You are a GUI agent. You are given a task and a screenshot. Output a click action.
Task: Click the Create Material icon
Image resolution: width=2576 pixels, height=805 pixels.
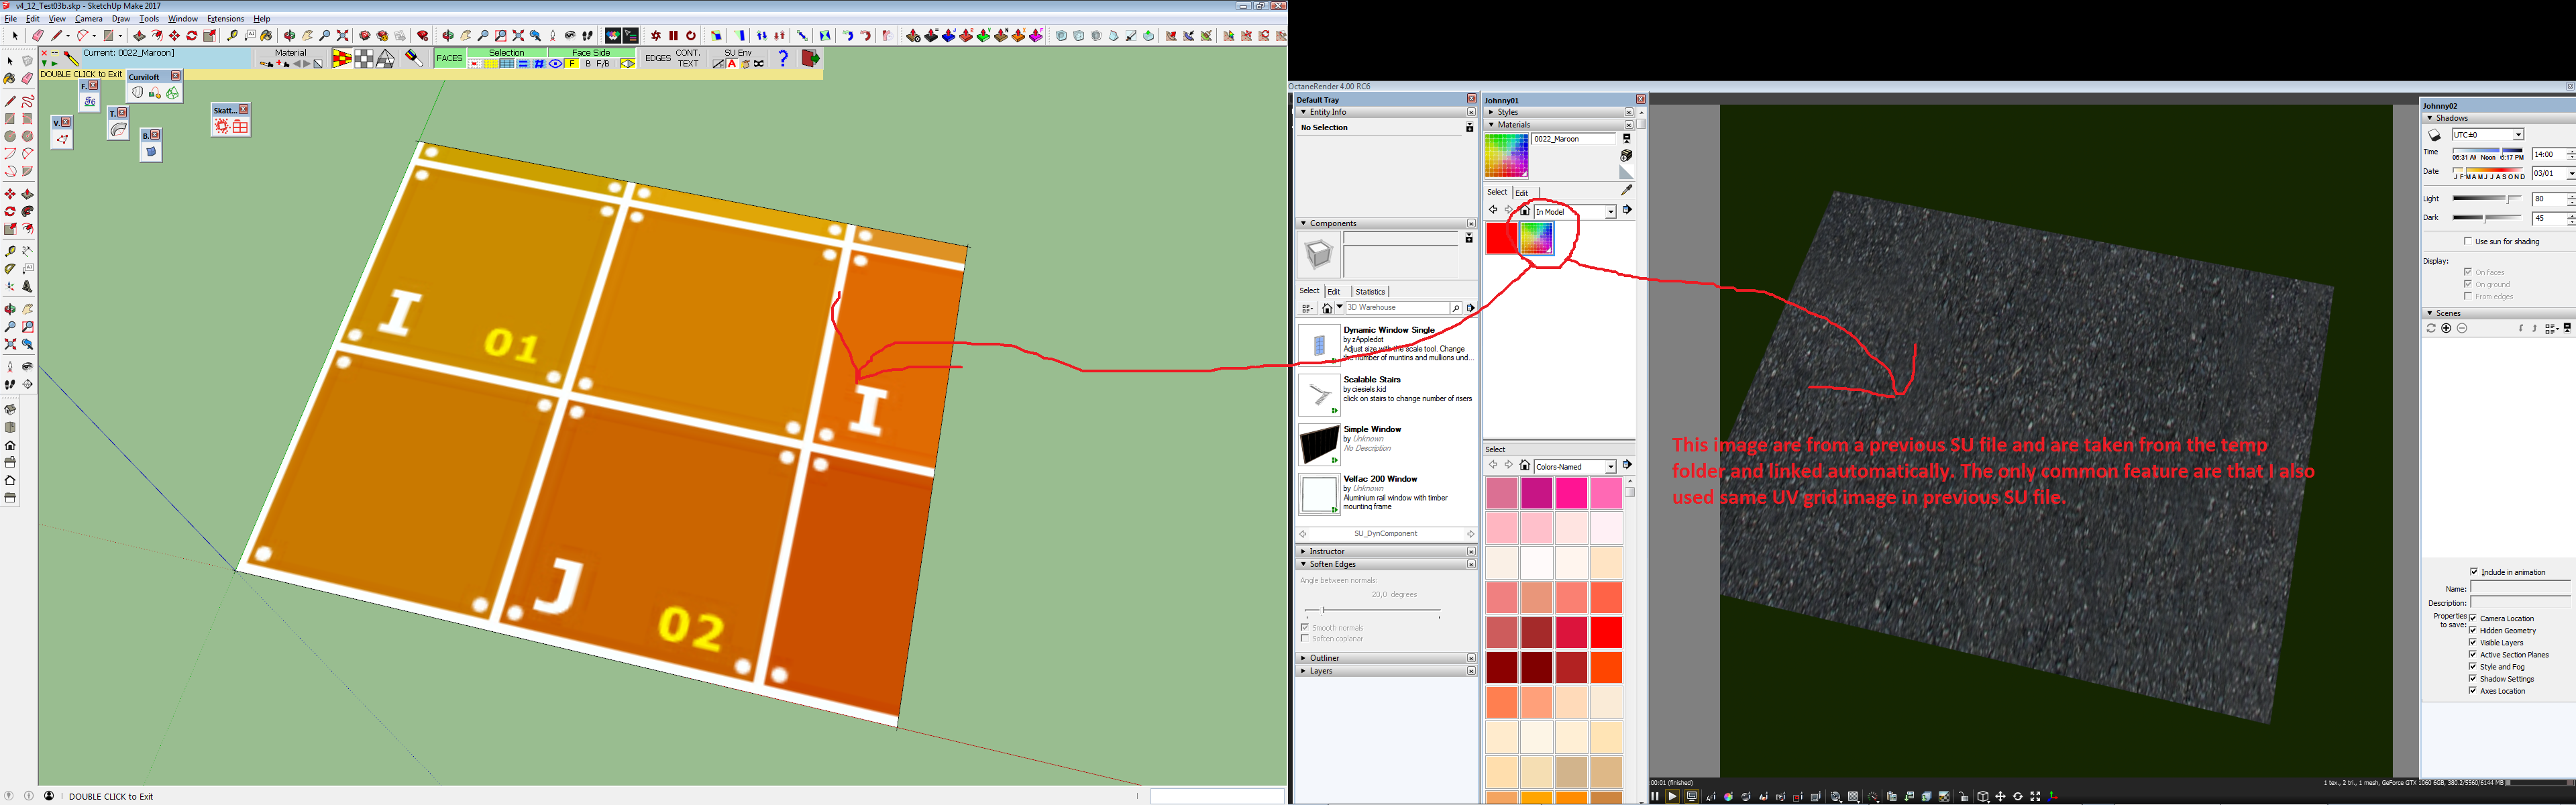tap(1626, 156)
